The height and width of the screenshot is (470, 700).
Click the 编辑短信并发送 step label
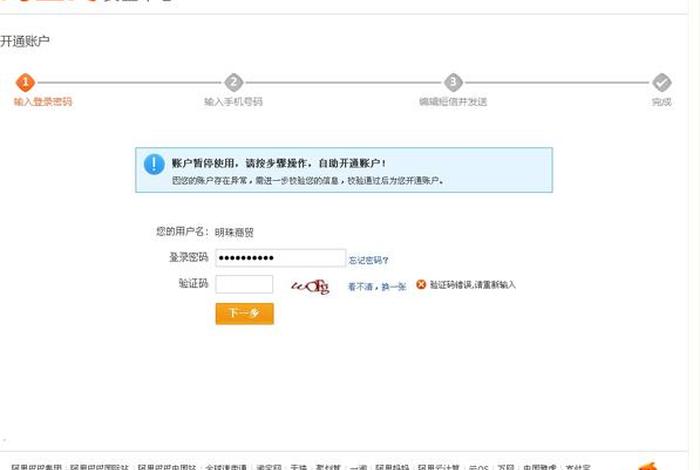click(x=453, y=102)
